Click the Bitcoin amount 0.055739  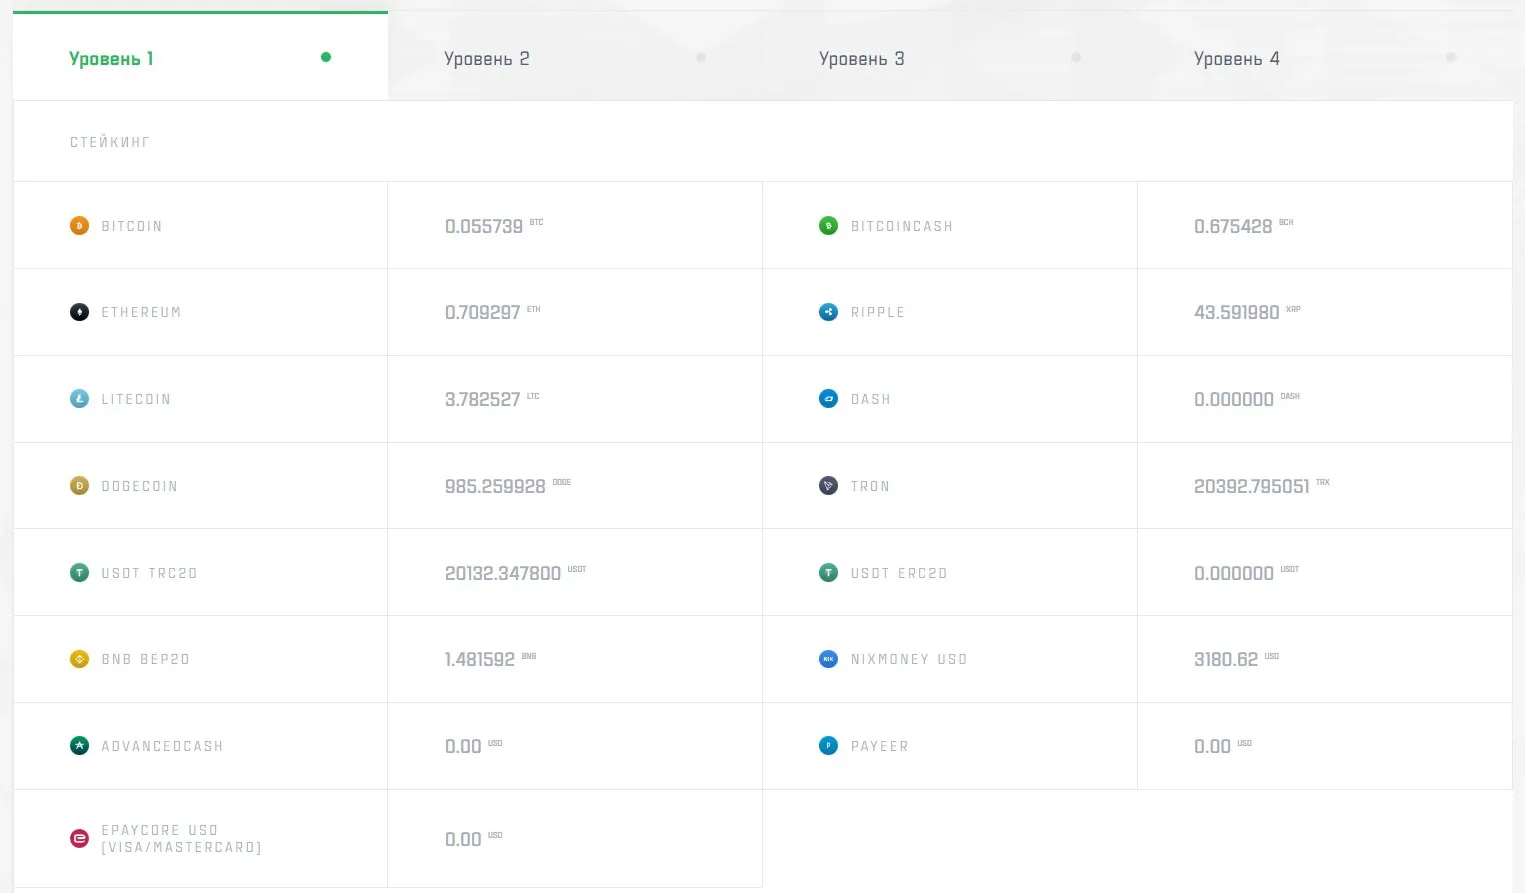point(484,226)
